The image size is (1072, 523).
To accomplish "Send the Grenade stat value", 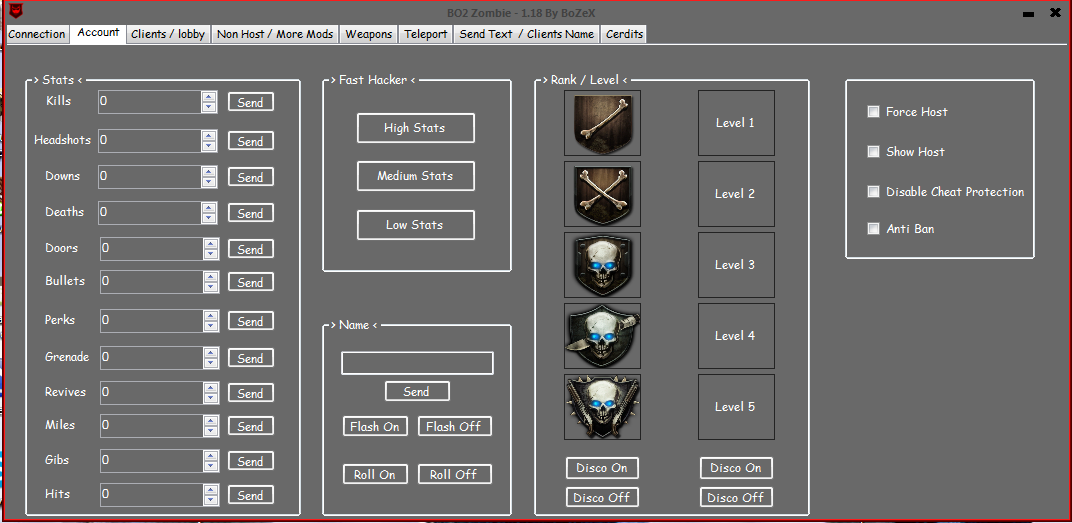I will pos(251,358).
